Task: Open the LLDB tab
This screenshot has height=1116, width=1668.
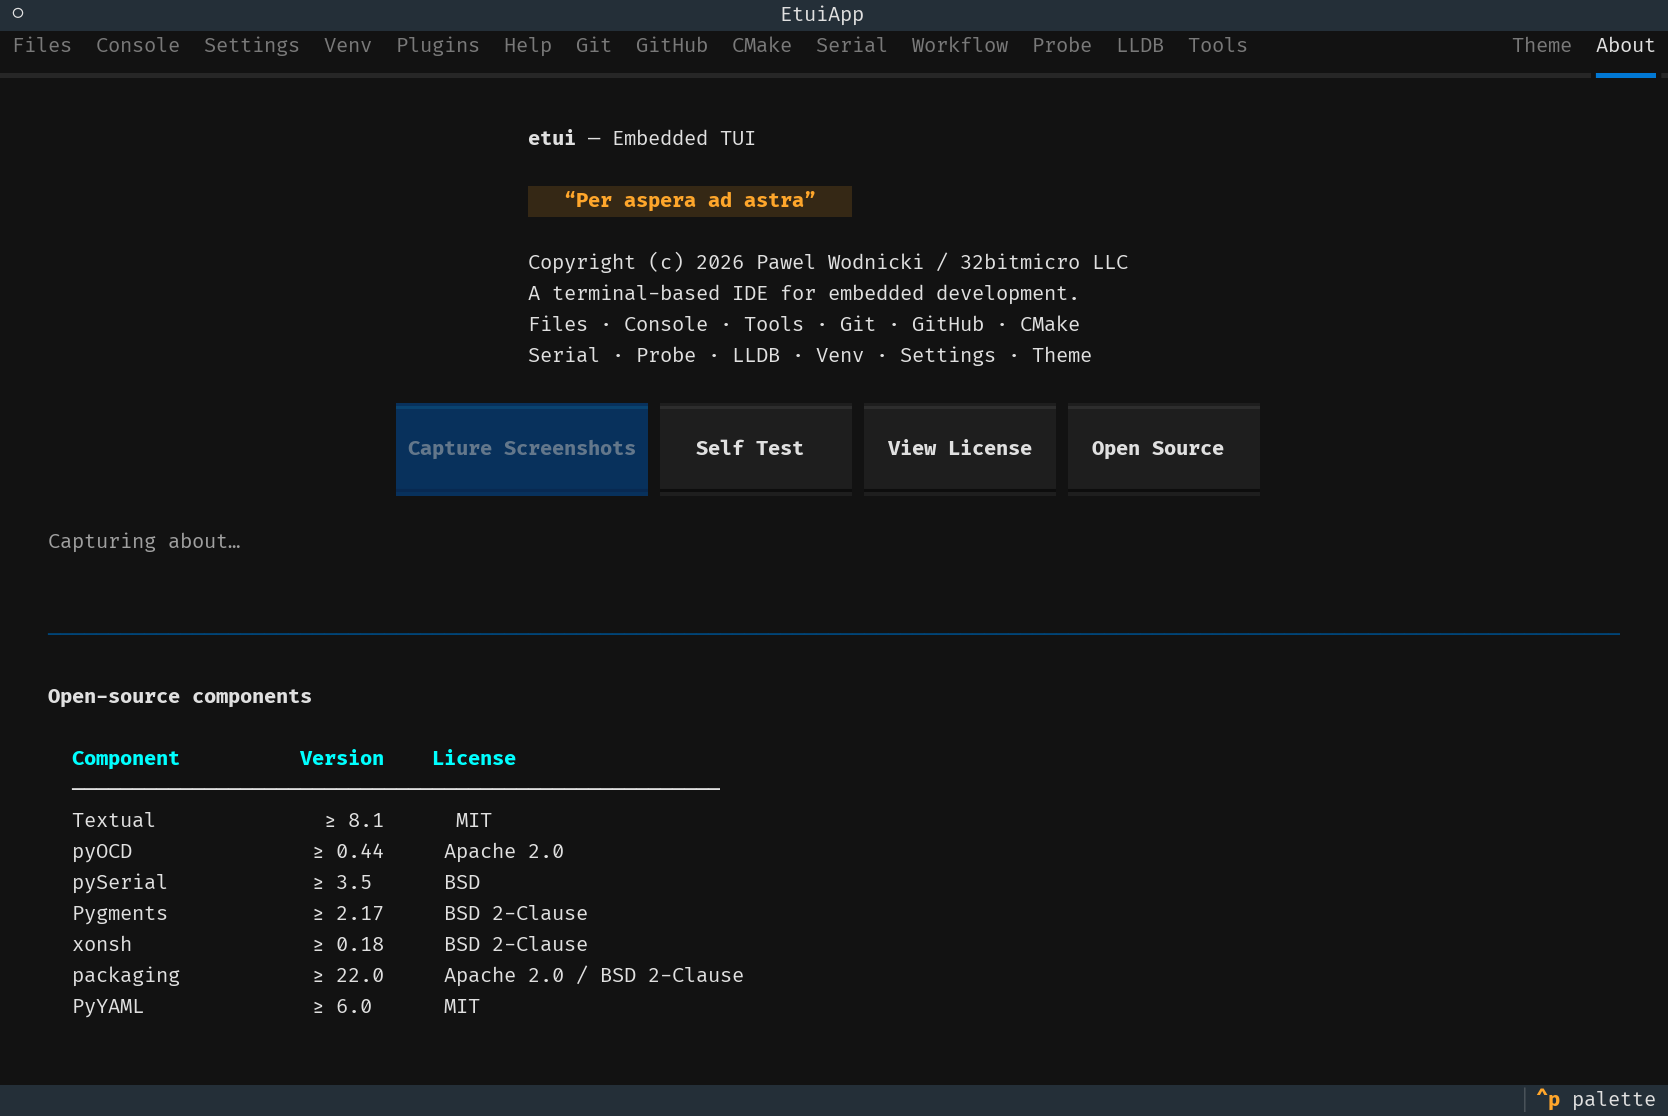Action: coord(1140,46)
